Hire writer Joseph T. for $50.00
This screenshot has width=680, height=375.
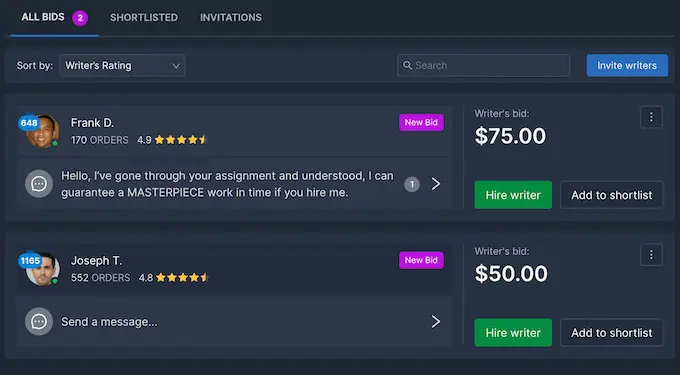tap(513, 333)
